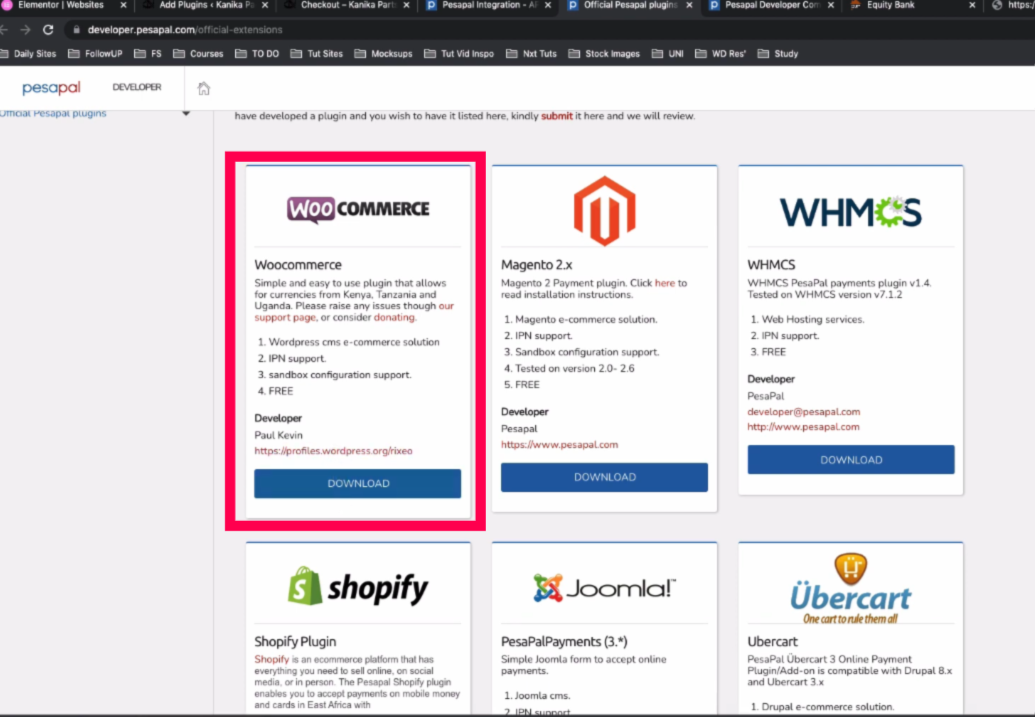Select the Magento 2.x card heading
The height and width of the screenshot is (717, 1035).
(537, 265)
